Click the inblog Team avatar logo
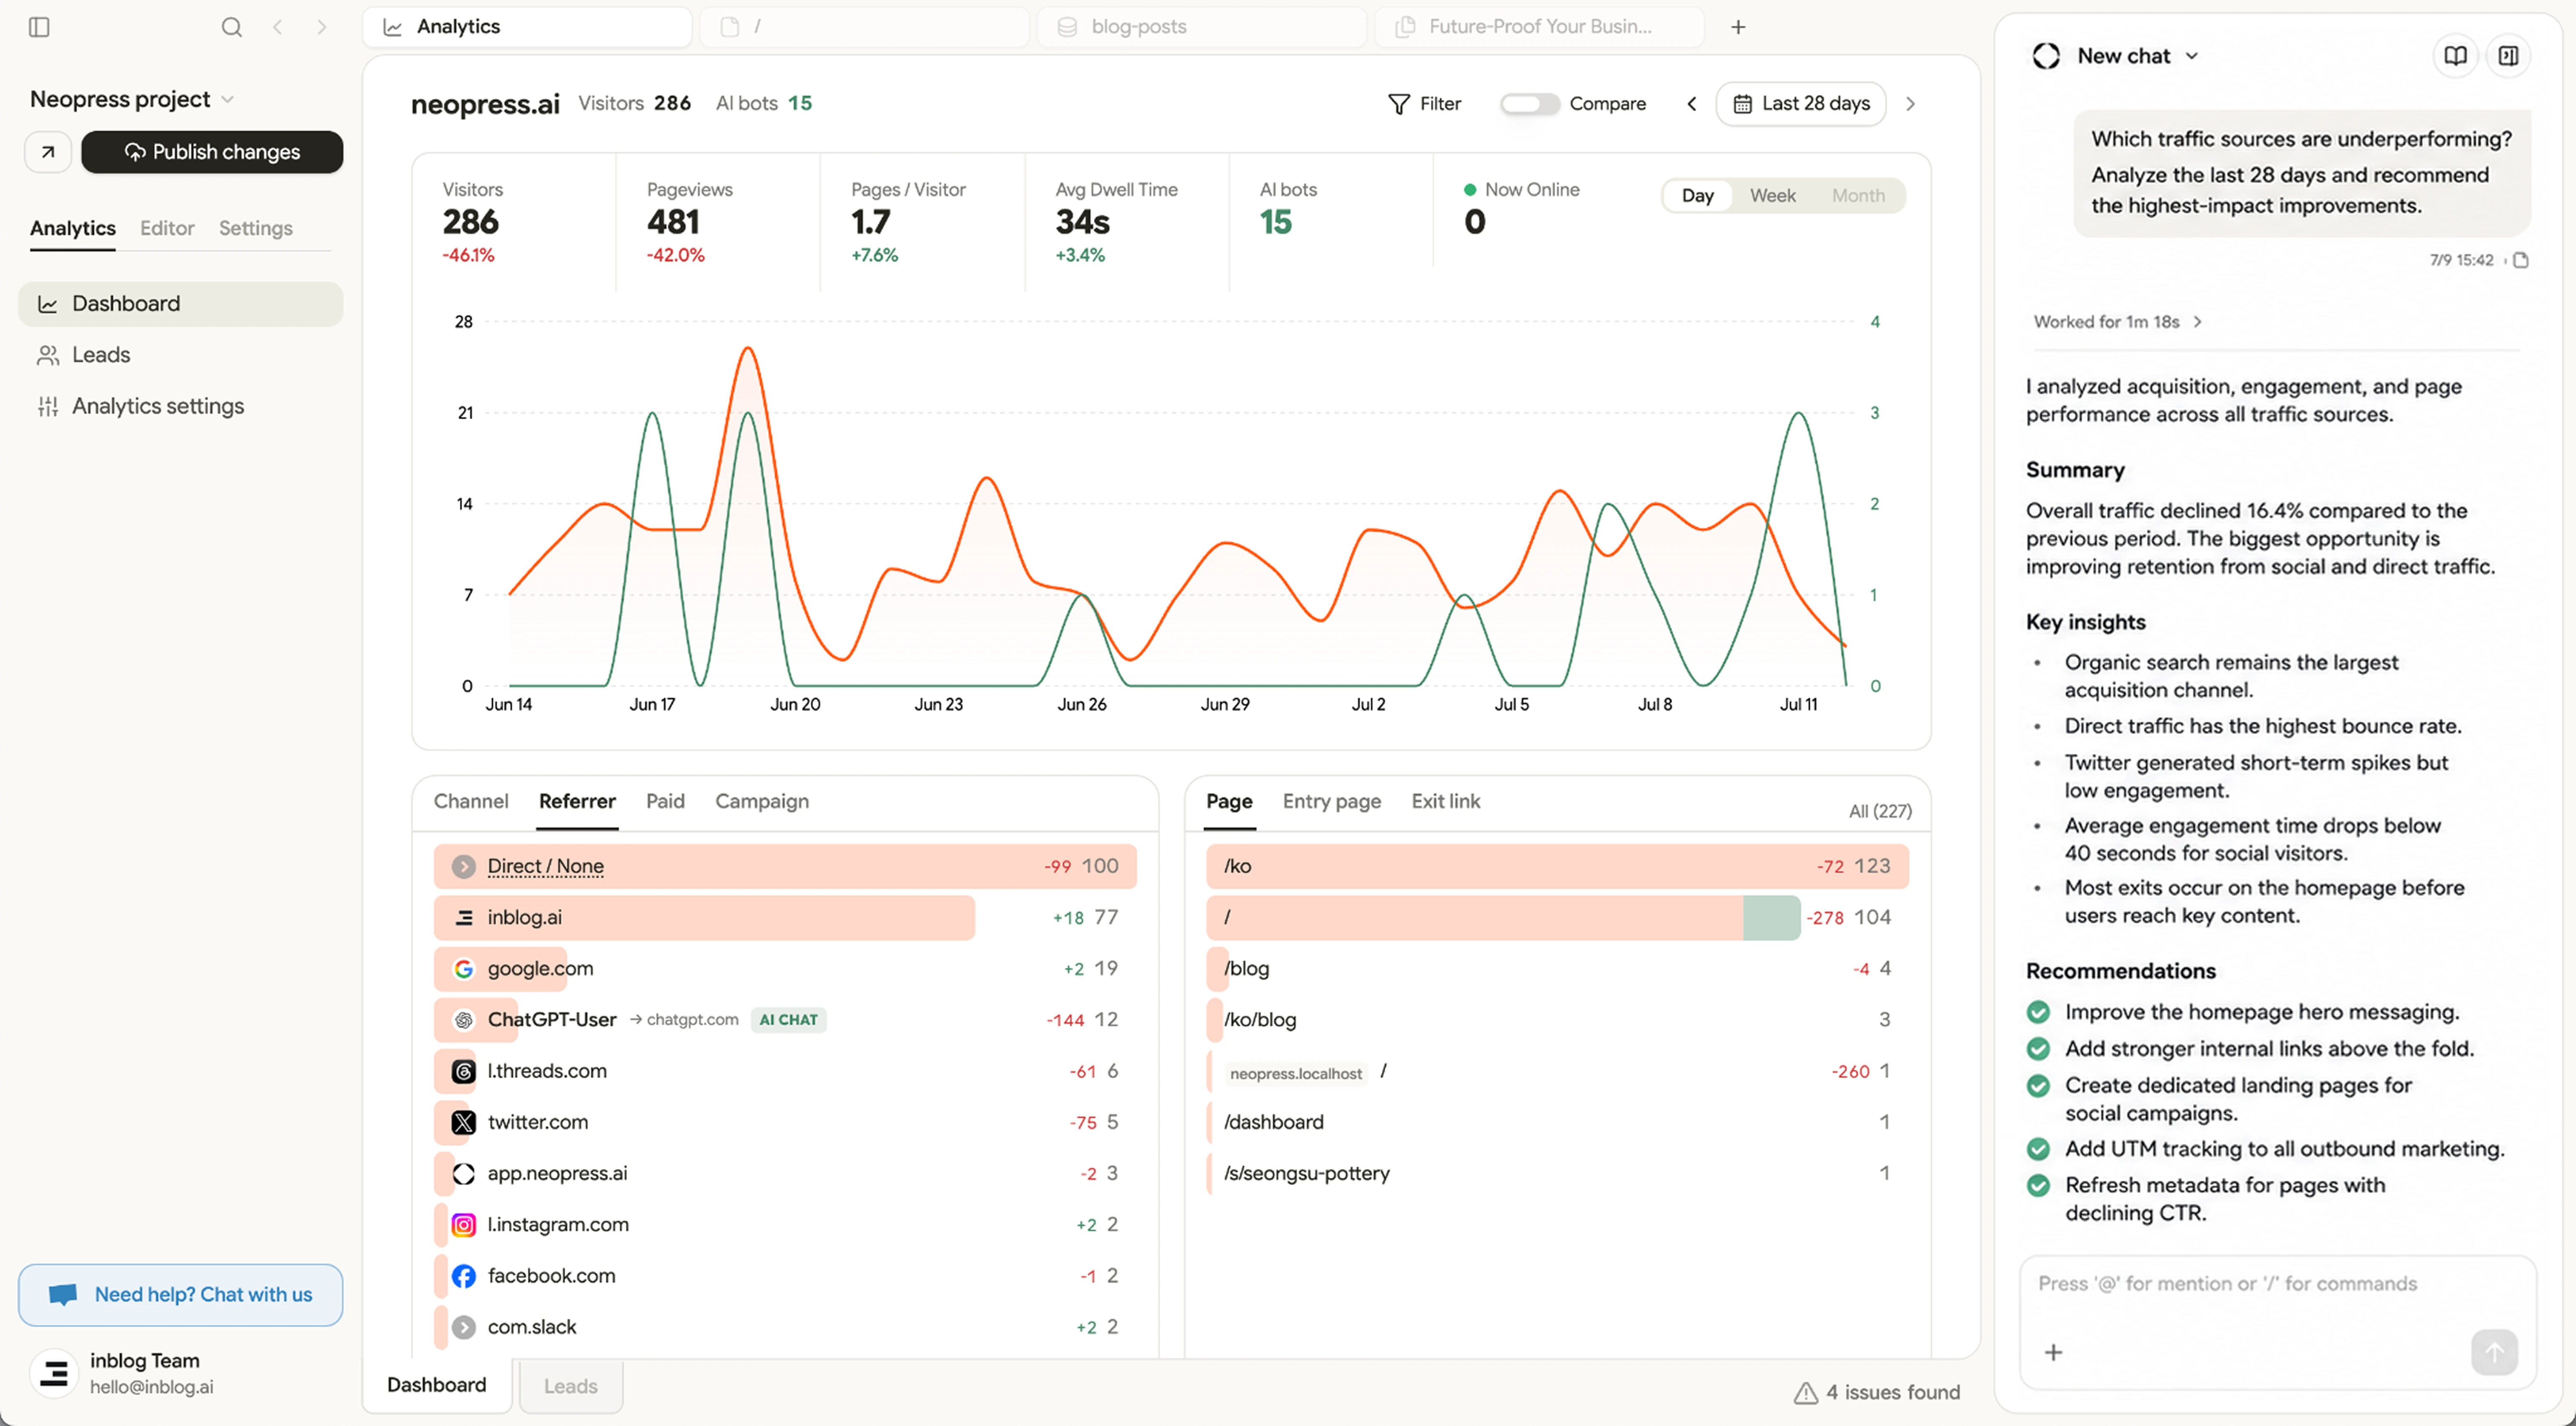Image resolution: width=2576 pixels, height=1426 pixels. tap(54, 1373)
